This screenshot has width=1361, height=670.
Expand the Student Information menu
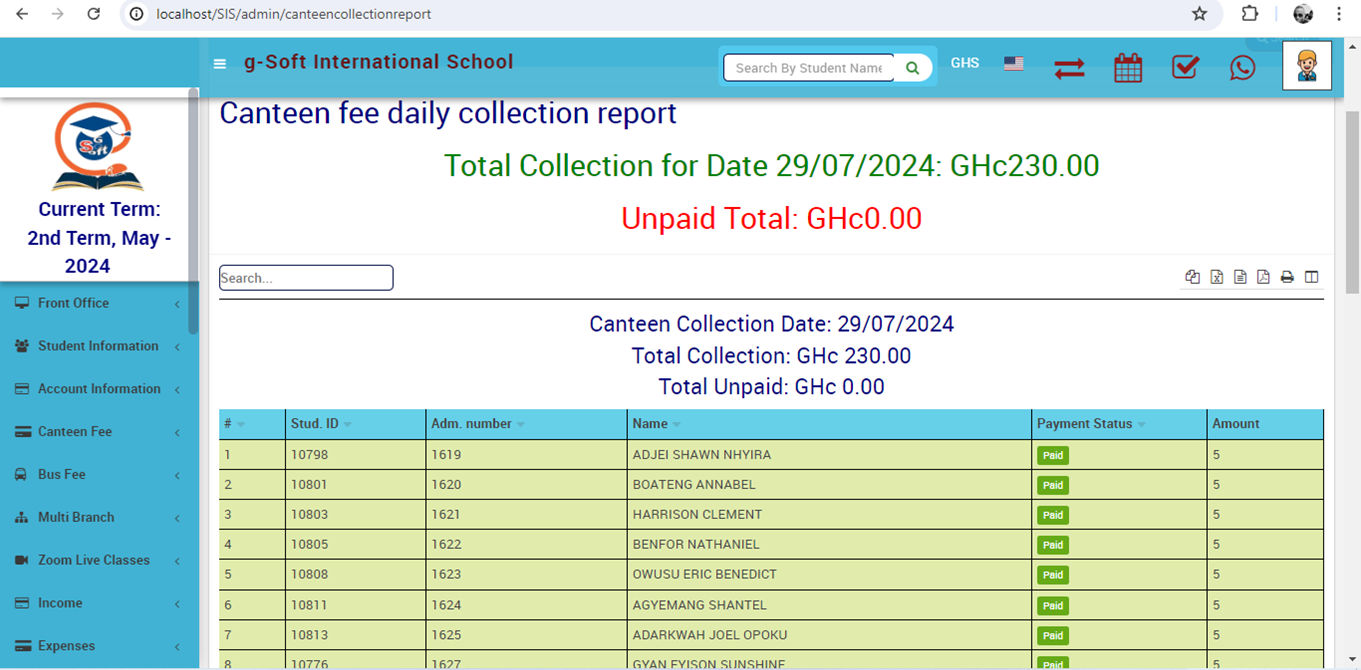click(x=97, y=346)
